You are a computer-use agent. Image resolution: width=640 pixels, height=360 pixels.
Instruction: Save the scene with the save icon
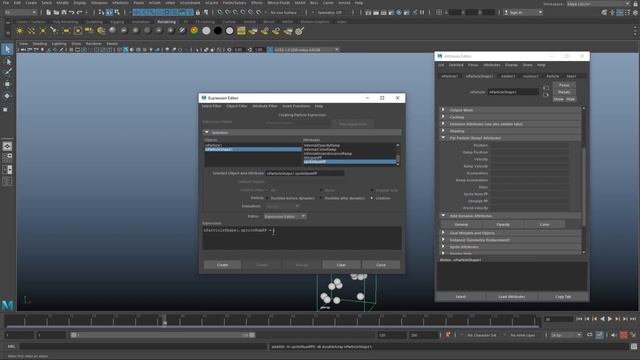pyautogui.click(x=63, y=13)
